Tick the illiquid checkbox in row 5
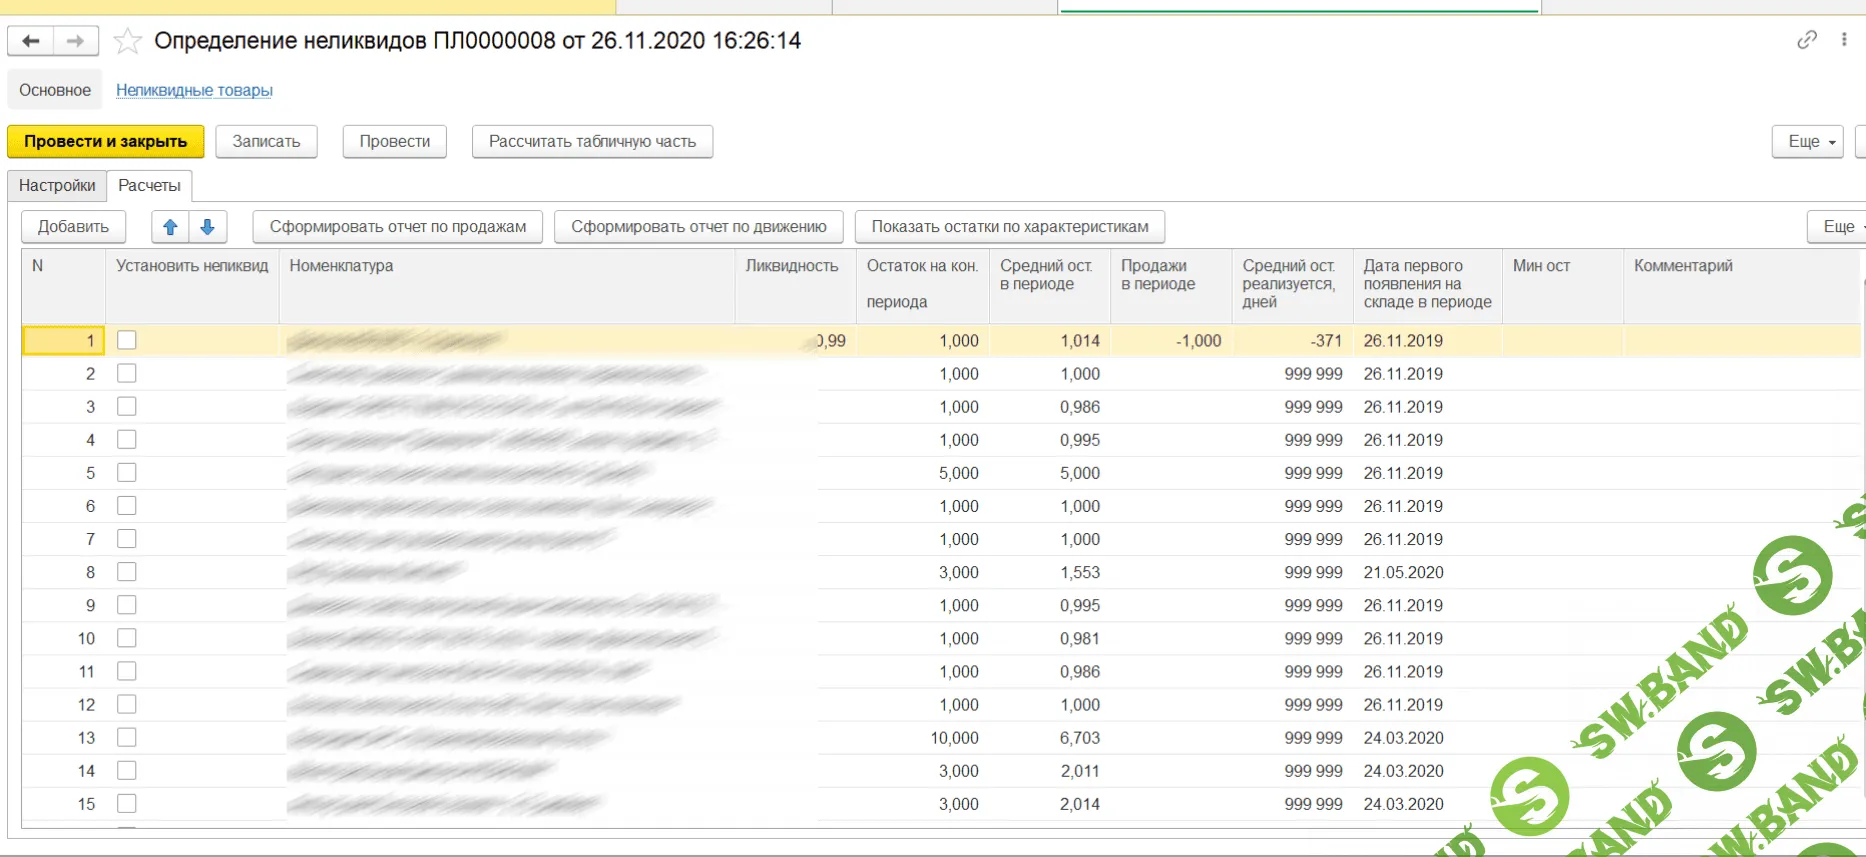The height and width of the screenshot is (857, 1866). coord(126,472)
